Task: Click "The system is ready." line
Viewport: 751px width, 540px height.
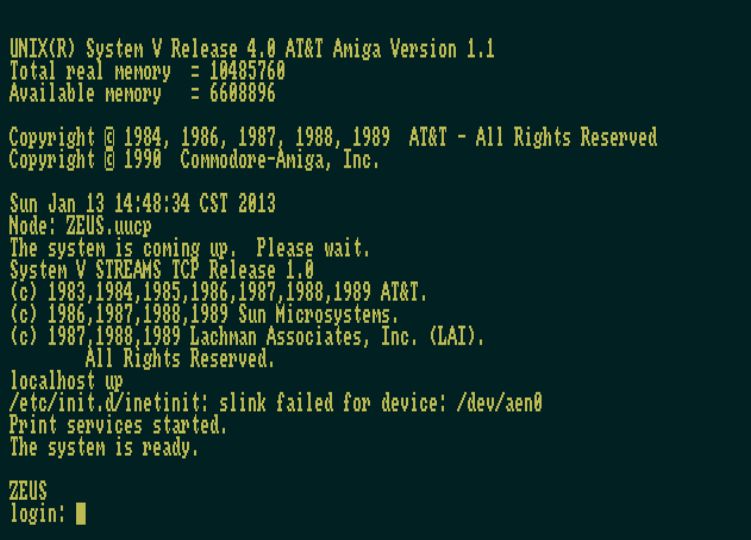Action: pos(104,448)
